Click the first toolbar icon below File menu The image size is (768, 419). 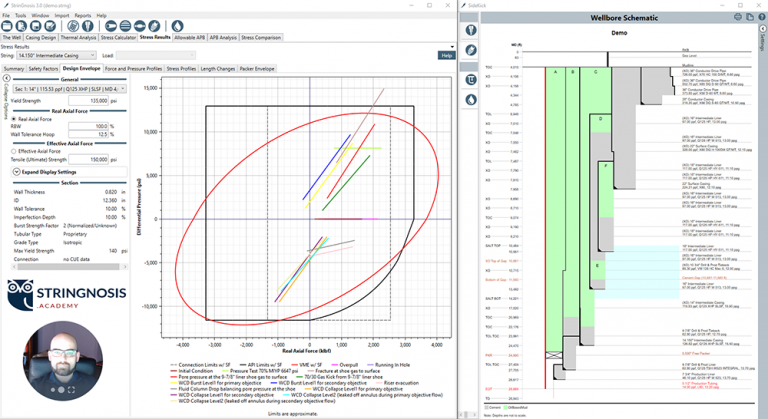7,25
